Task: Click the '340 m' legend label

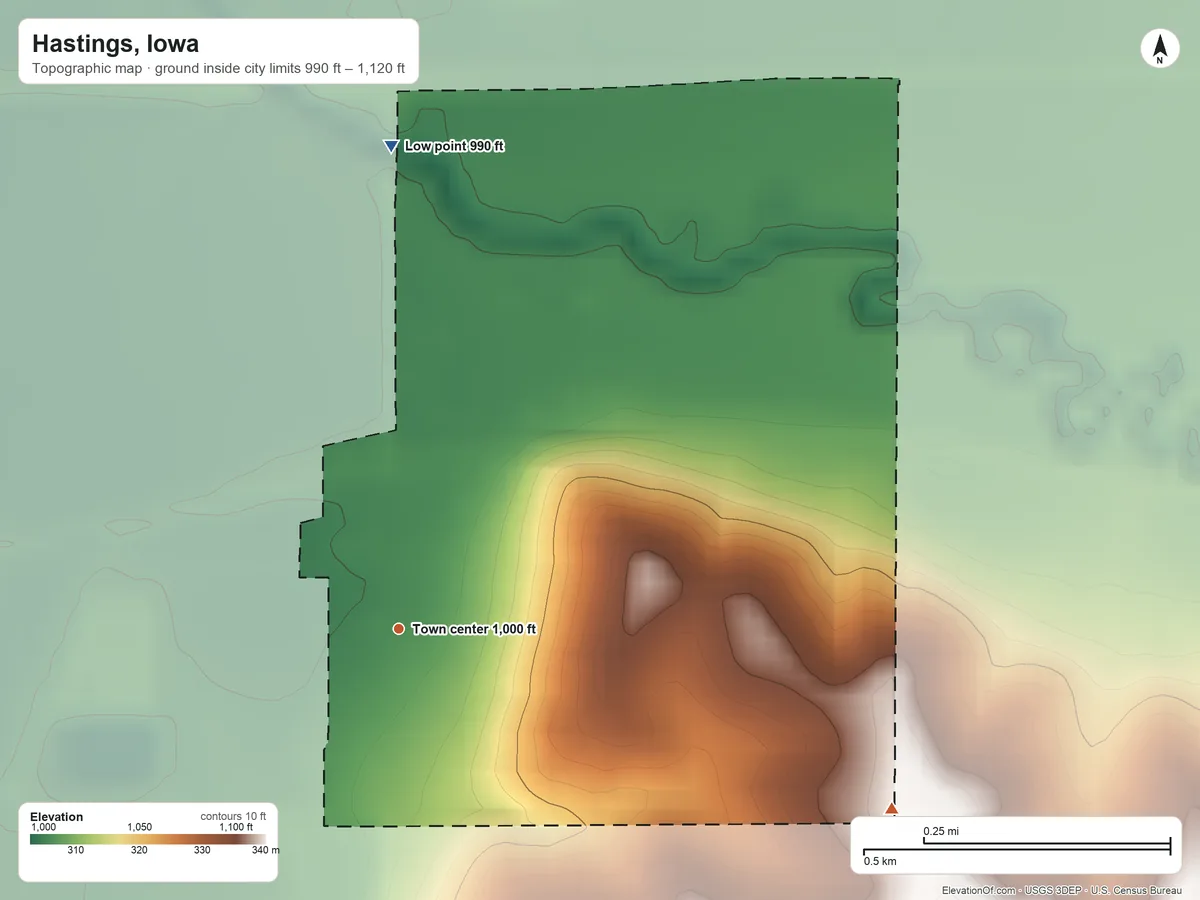Action: click(266, 851)
